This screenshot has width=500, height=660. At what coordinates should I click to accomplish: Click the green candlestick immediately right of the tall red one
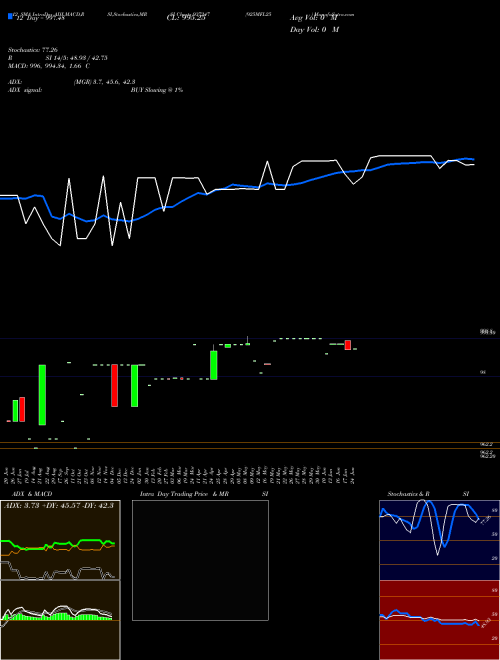pyautogui.click(x=134, y=386)
